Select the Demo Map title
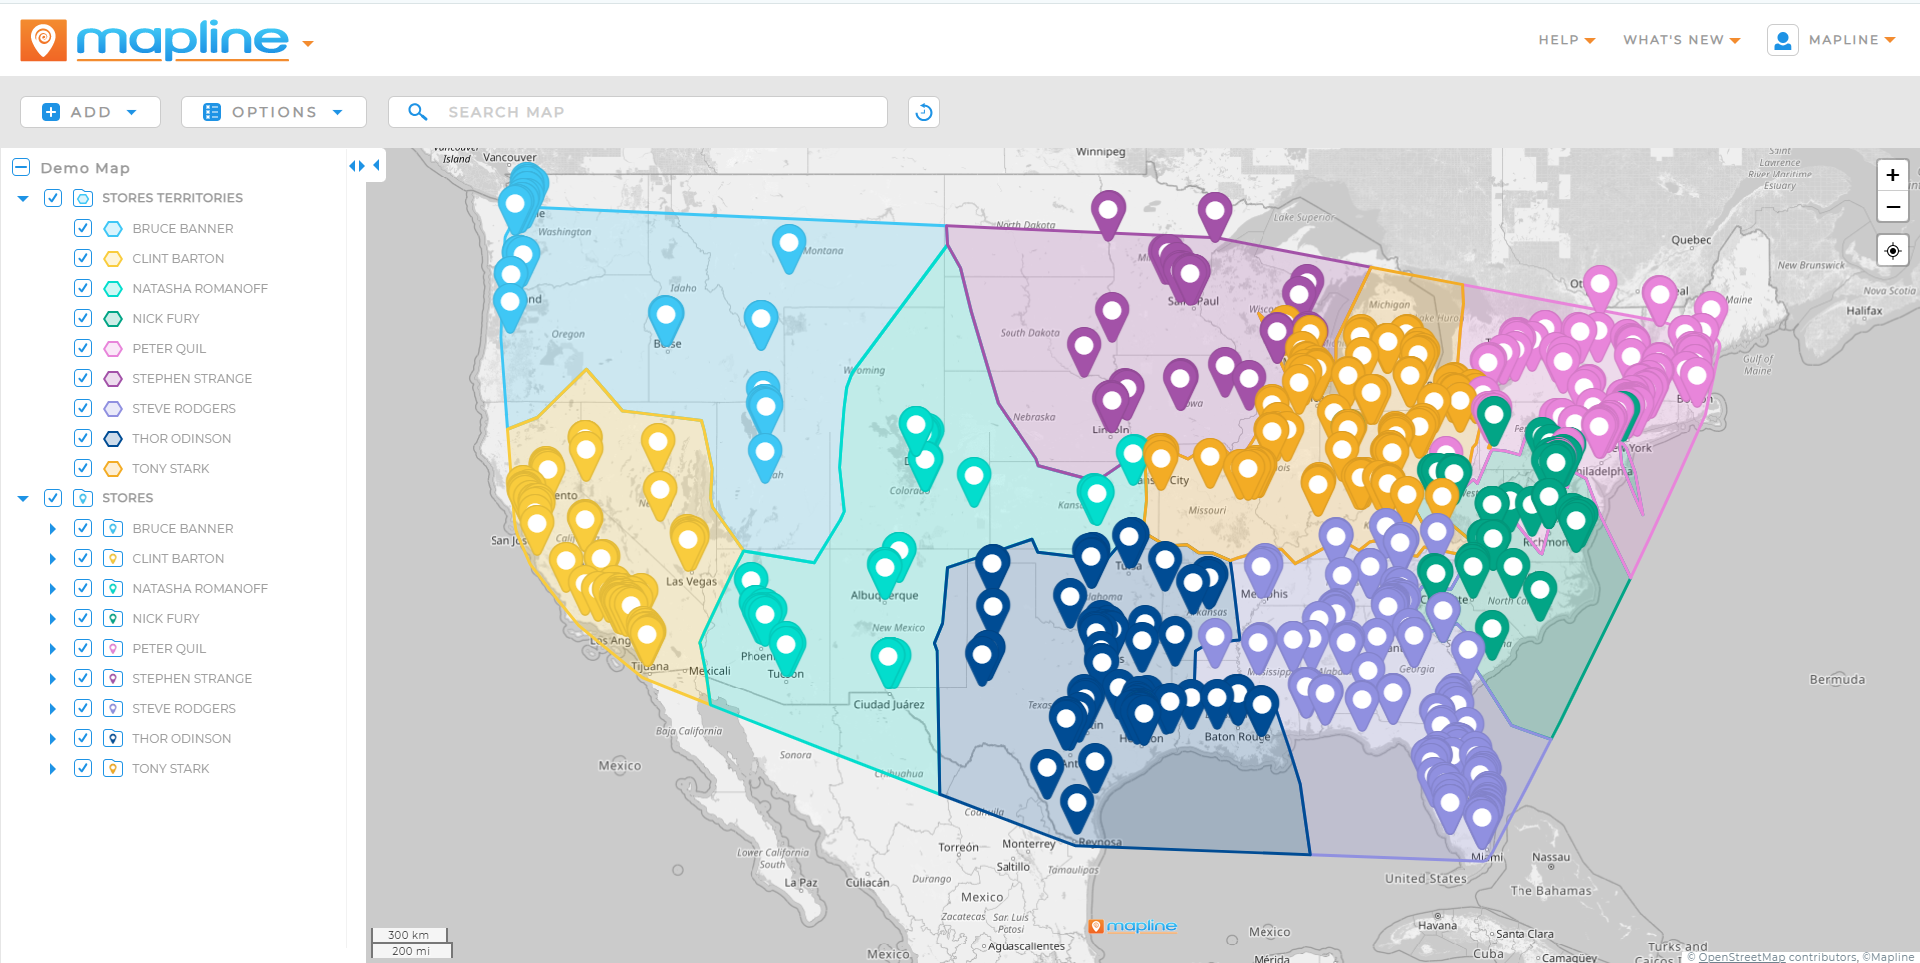 click(85, 168)
